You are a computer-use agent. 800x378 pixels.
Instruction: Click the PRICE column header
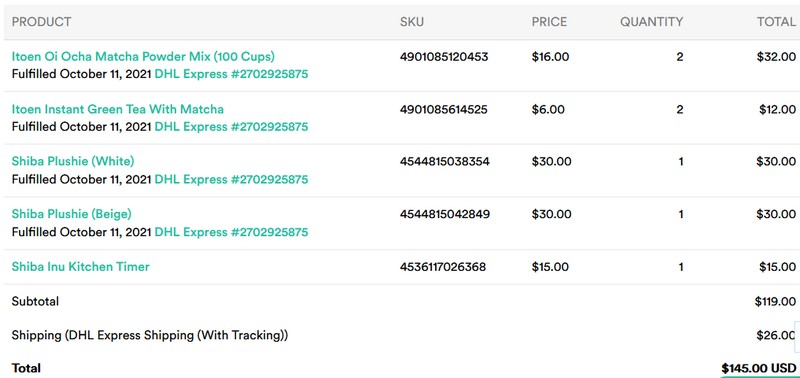pyautogui.click(x=549, y=22)
